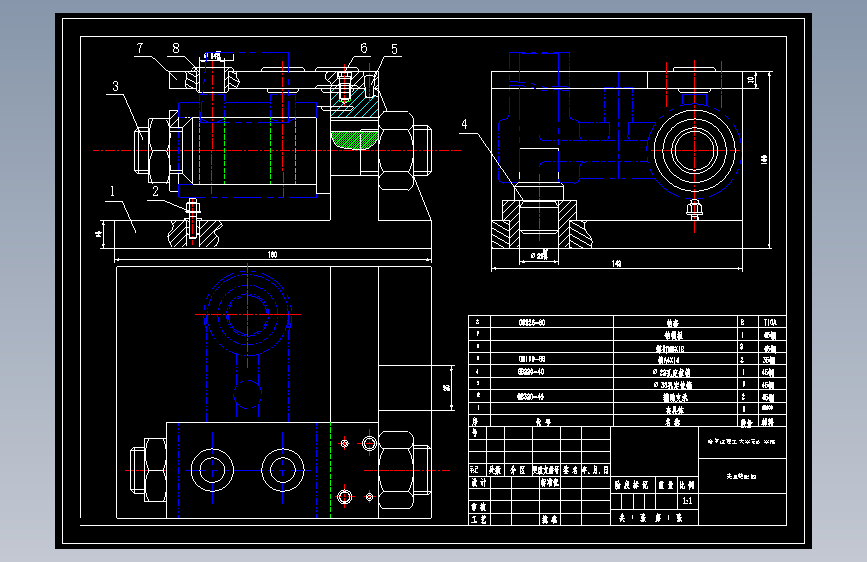Click the 比例 header cell
The image size is (867, 562).
(687, 485)
